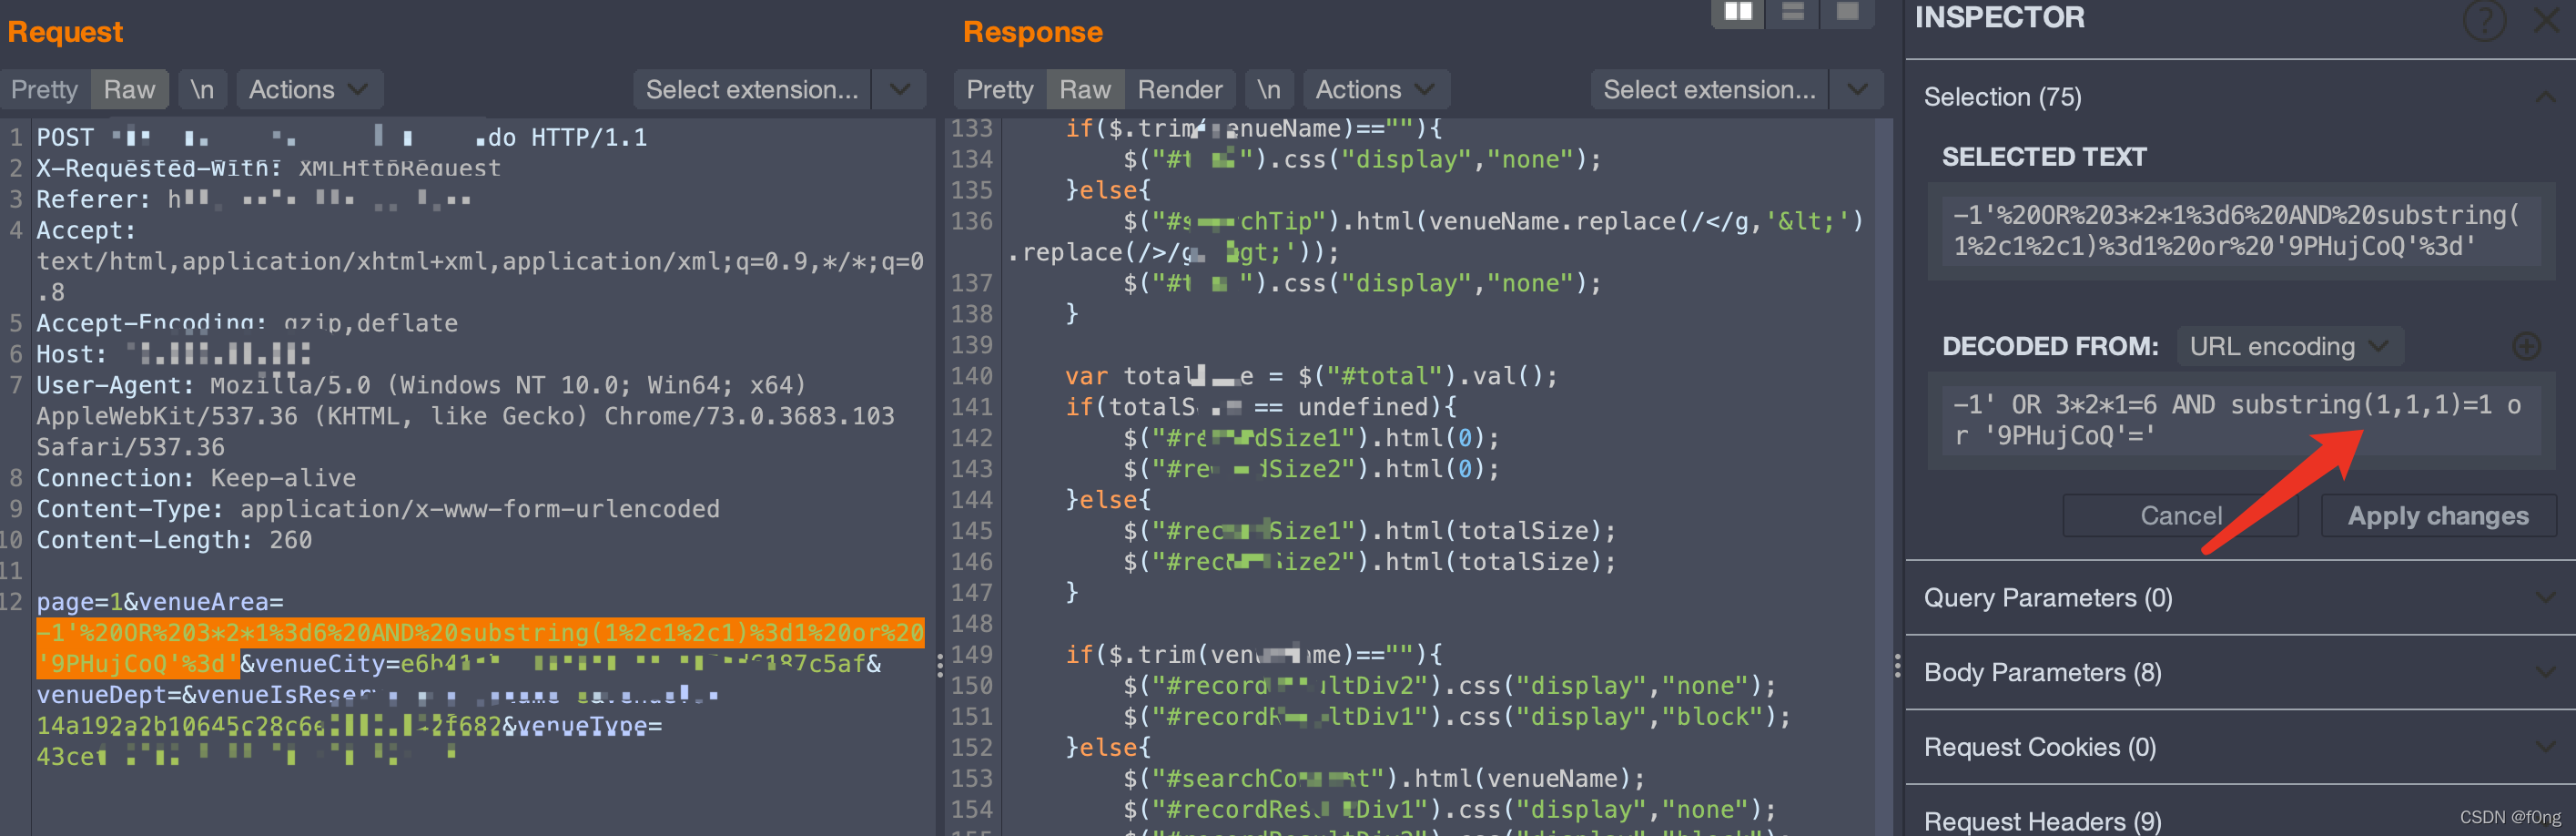
Task: Switch Request view to Raw
Action: pos(129,90)
